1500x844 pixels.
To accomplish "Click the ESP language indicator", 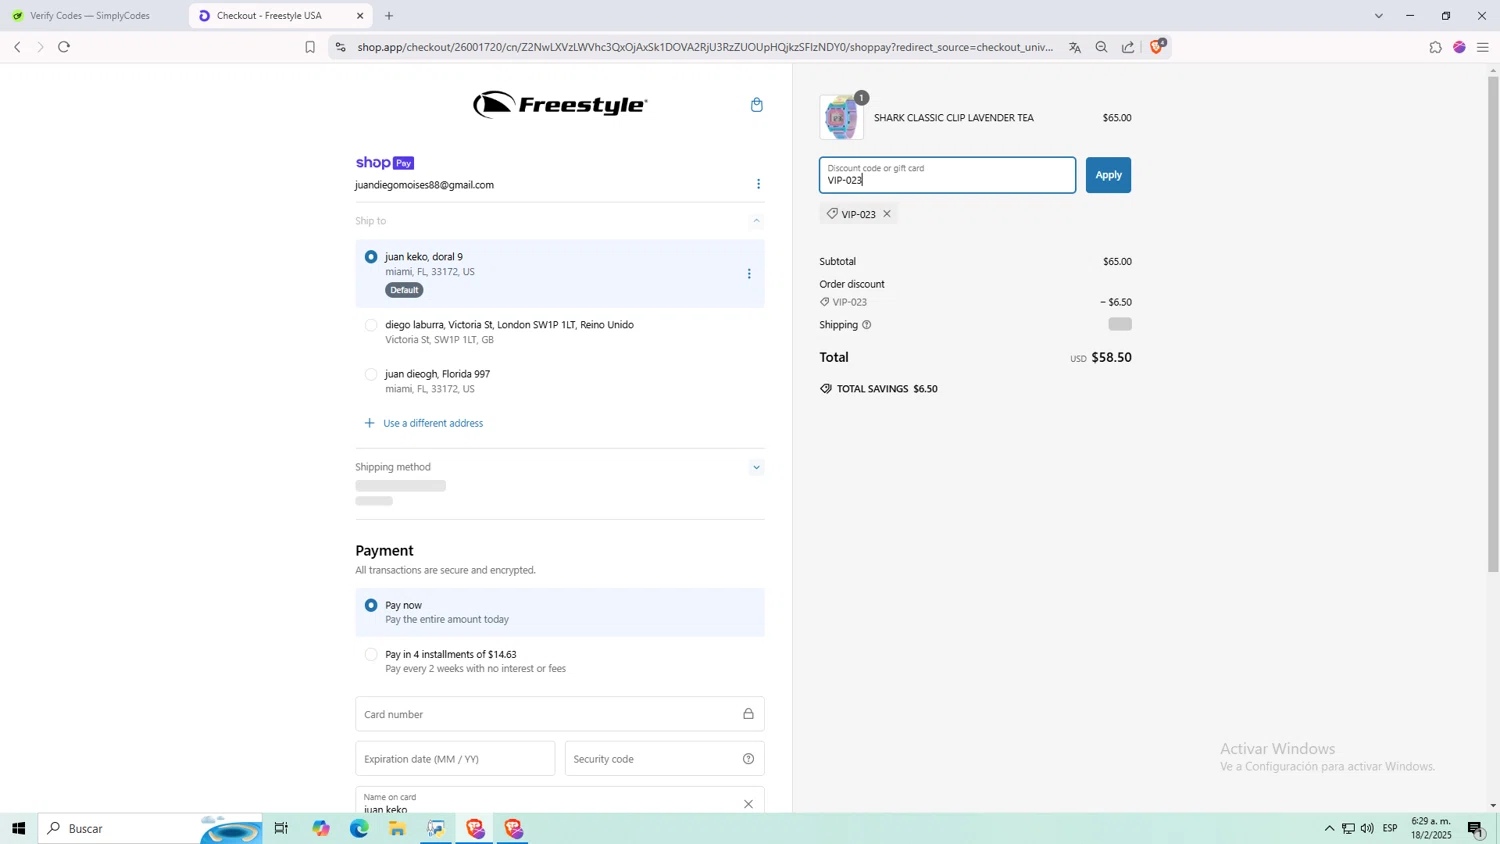I will (1390, 828).
